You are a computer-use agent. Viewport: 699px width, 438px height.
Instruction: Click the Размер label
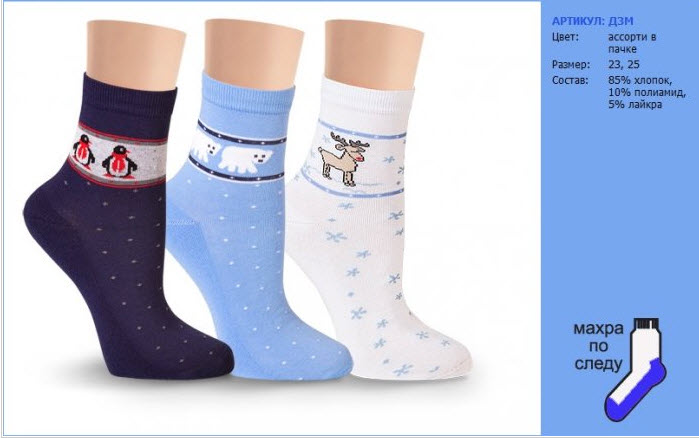[571, 65]
